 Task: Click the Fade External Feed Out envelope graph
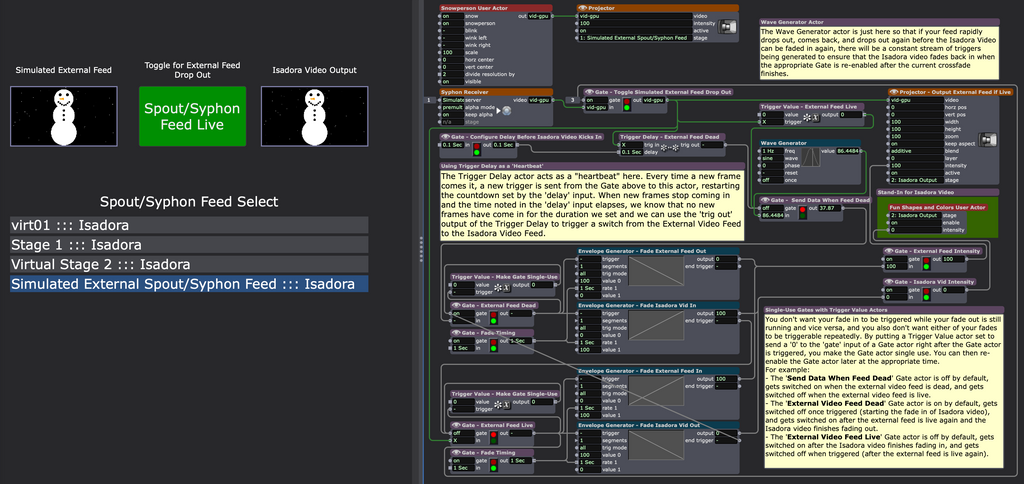654,270
